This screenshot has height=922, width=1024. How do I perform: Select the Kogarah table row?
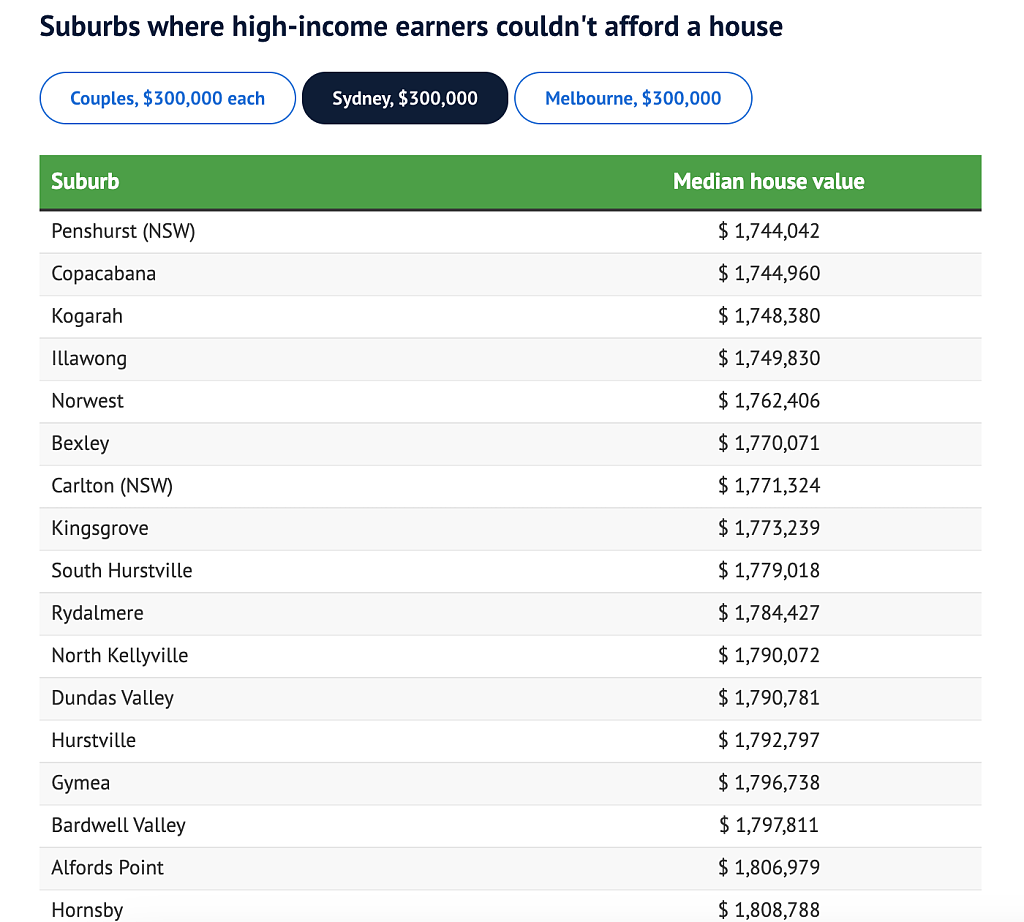pyautogui.click(x=510, y=316)
